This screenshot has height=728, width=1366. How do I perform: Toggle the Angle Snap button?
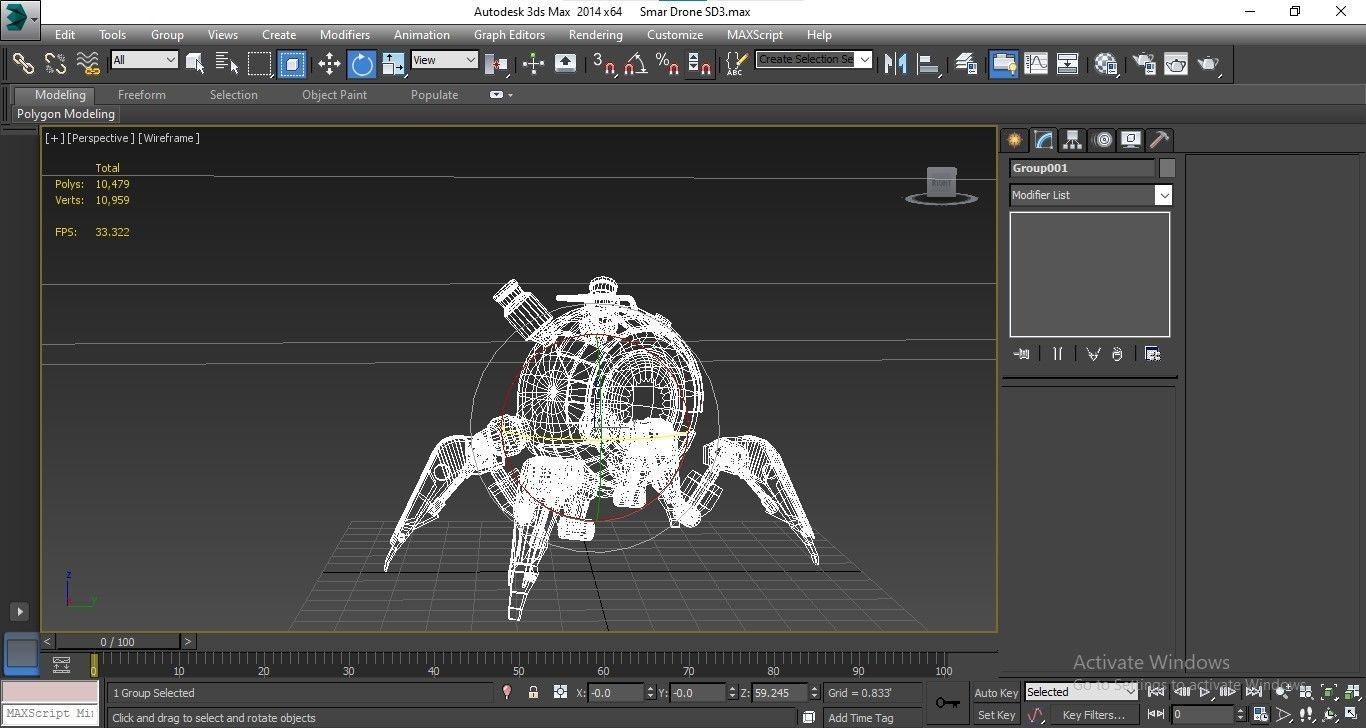coord(635,63)
